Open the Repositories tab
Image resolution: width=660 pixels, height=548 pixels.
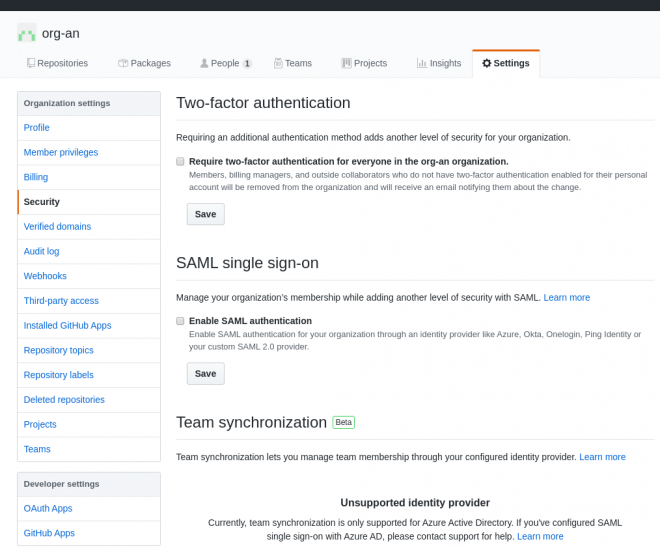click(58, 63)
